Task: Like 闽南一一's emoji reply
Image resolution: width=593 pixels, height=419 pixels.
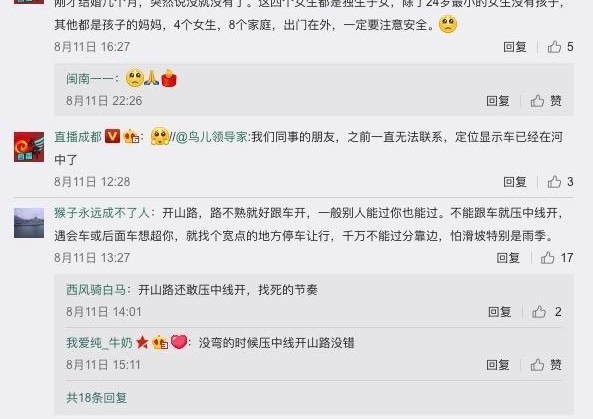Action: click(546, 101)
